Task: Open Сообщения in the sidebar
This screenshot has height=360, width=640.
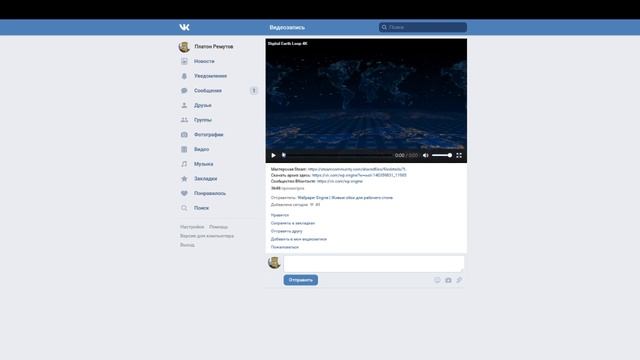Action: [x=208, y=91]
